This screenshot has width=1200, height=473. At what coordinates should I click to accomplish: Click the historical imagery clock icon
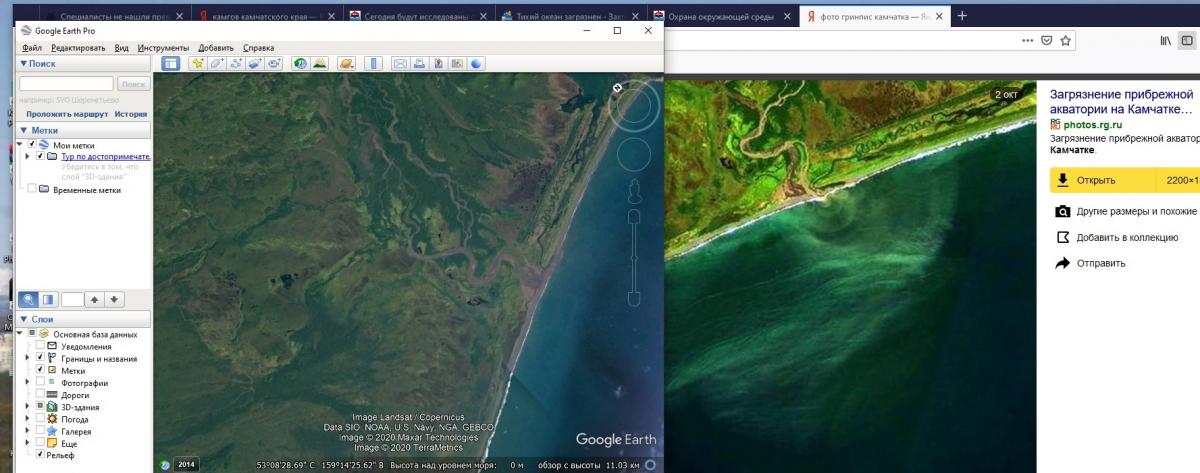300,63
